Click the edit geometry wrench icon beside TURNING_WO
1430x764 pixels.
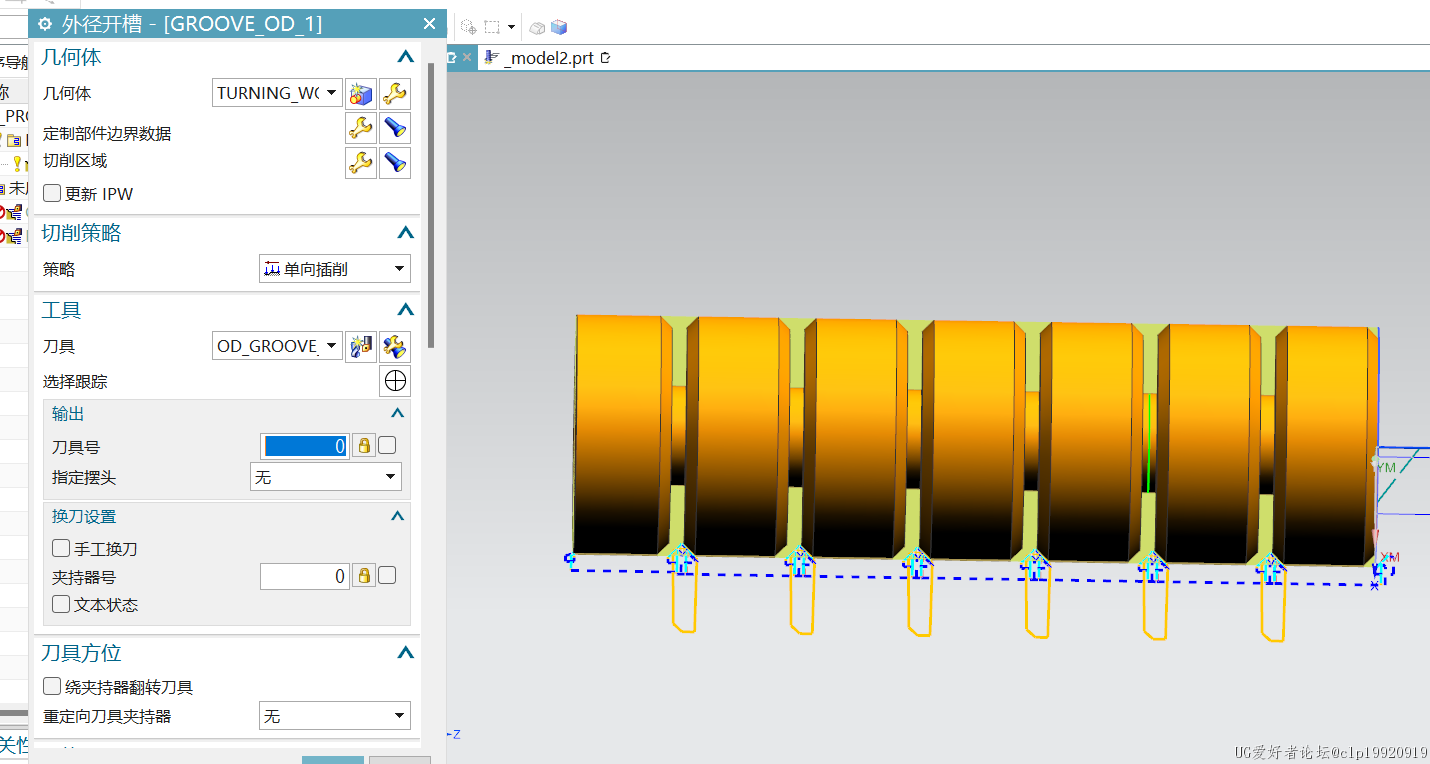[395, 94]
